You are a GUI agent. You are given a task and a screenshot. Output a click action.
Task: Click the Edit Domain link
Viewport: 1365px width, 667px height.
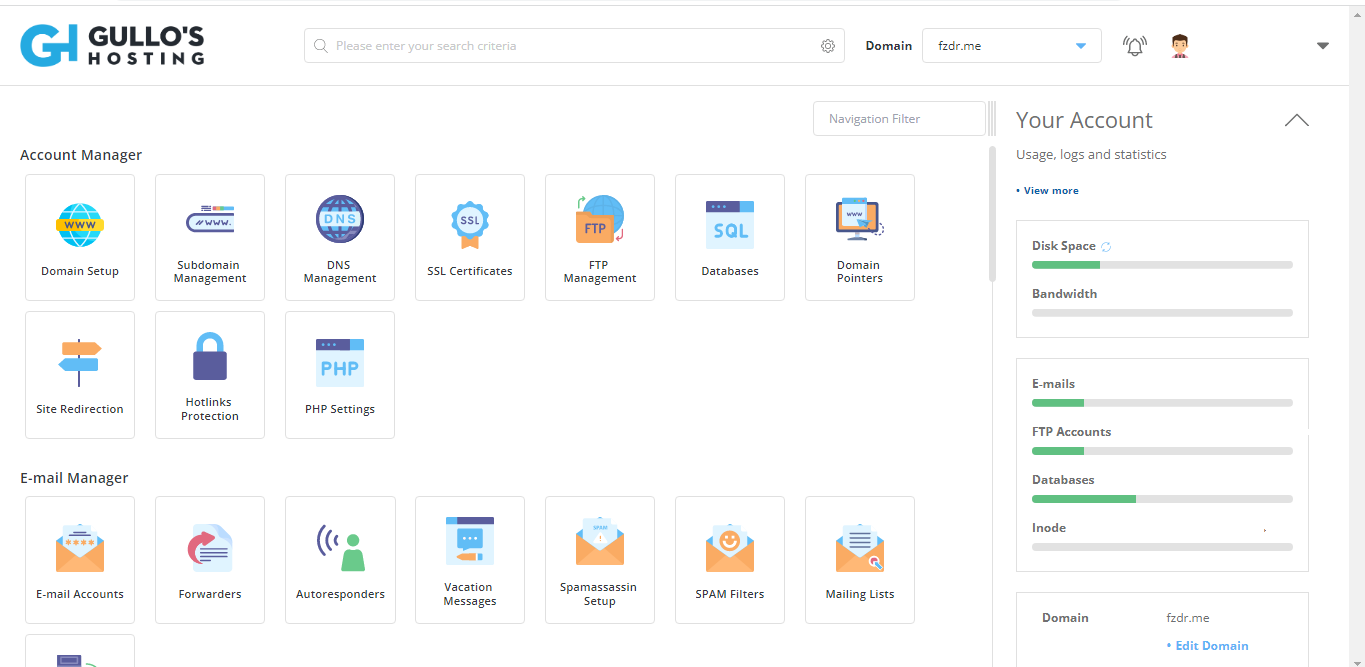tap(1212, 646)
